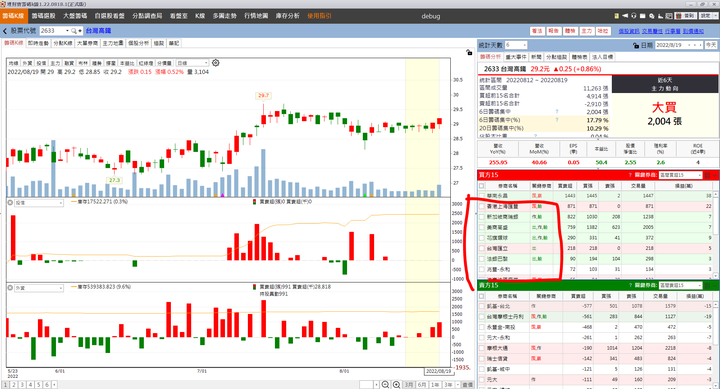
Task: Go to previous date arrow in date field
Action: (x=694, y=45)
